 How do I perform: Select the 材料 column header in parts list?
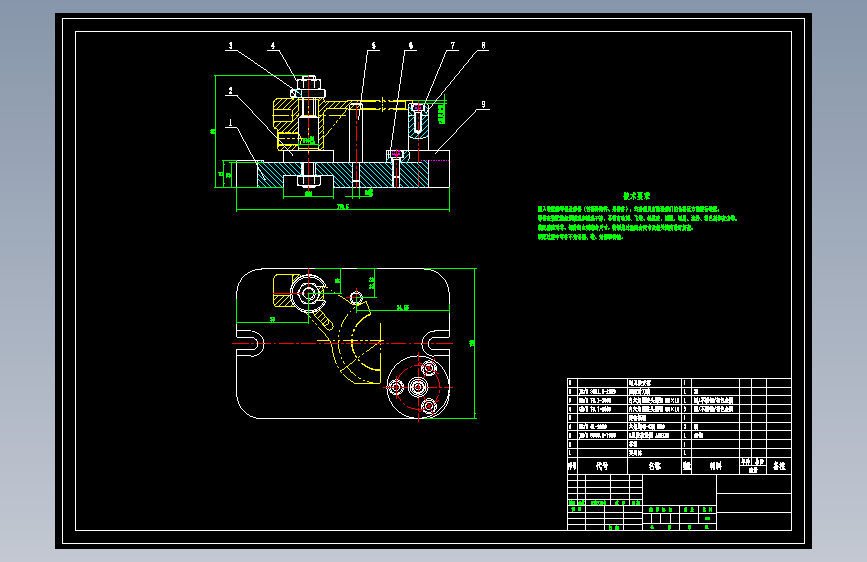715,466
